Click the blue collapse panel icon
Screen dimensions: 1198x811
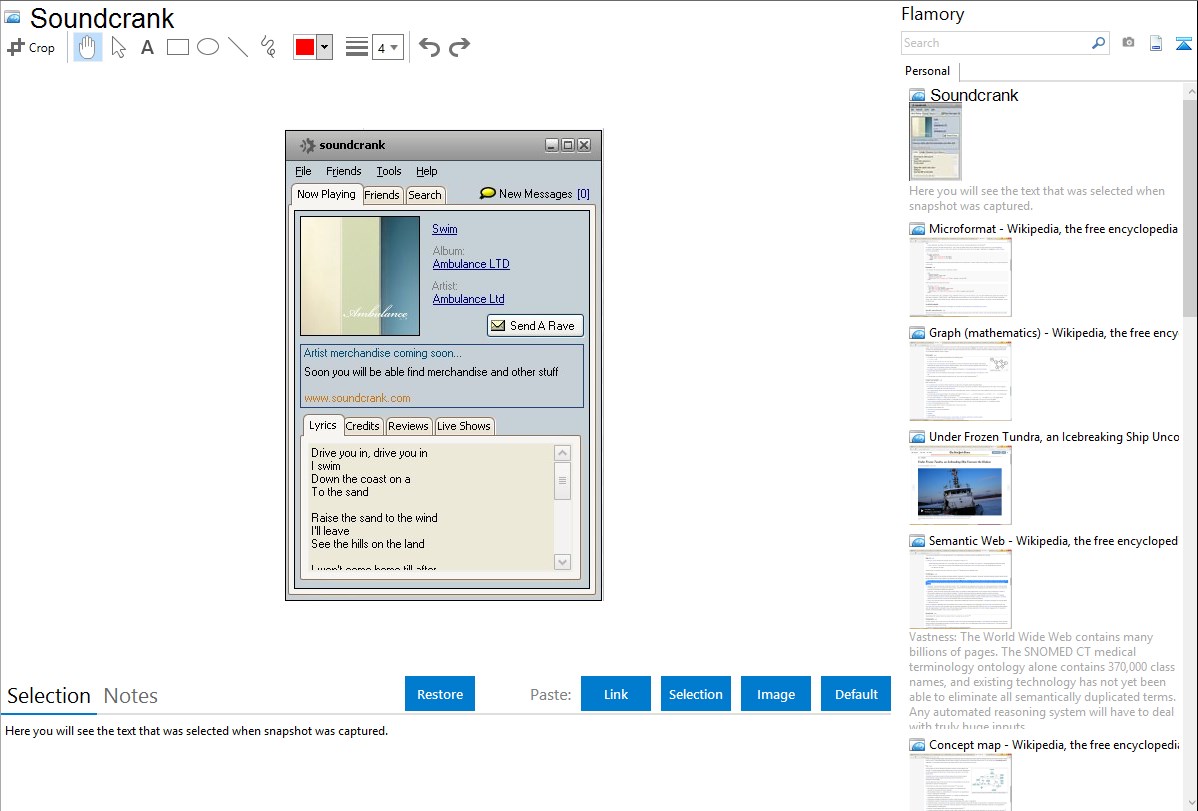coord(1183,43)
